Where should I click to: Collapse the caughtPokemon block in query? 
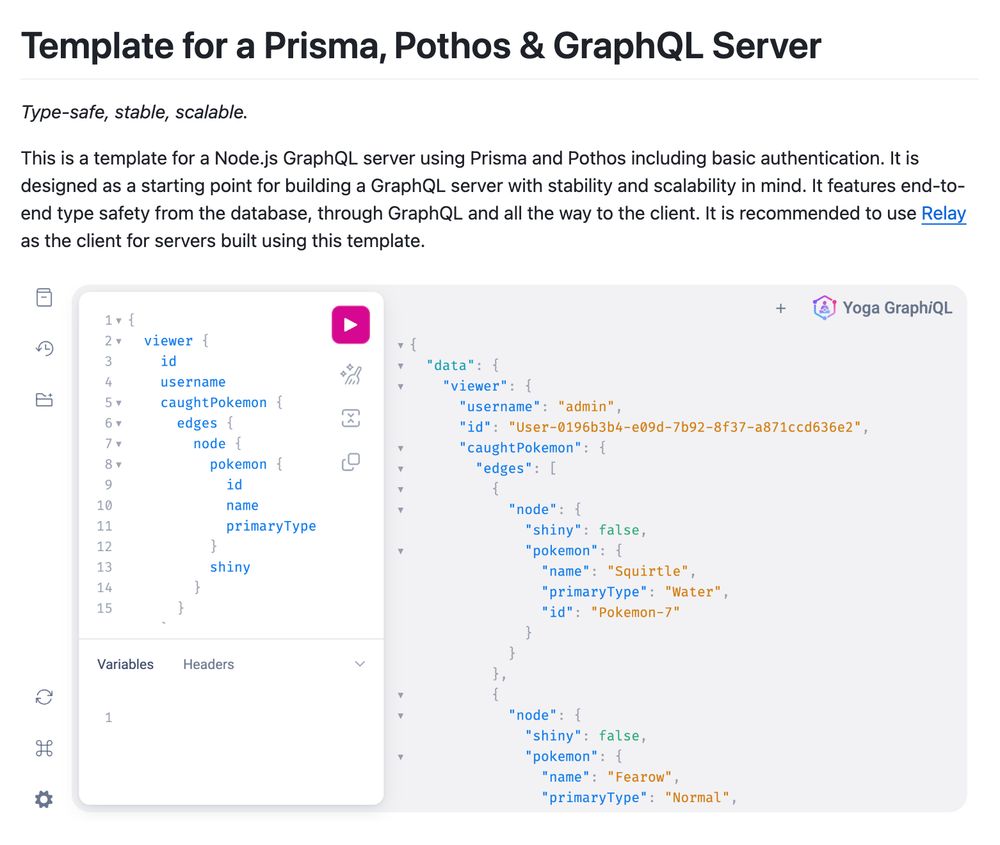pyautogui.click(x=119, y=403)
